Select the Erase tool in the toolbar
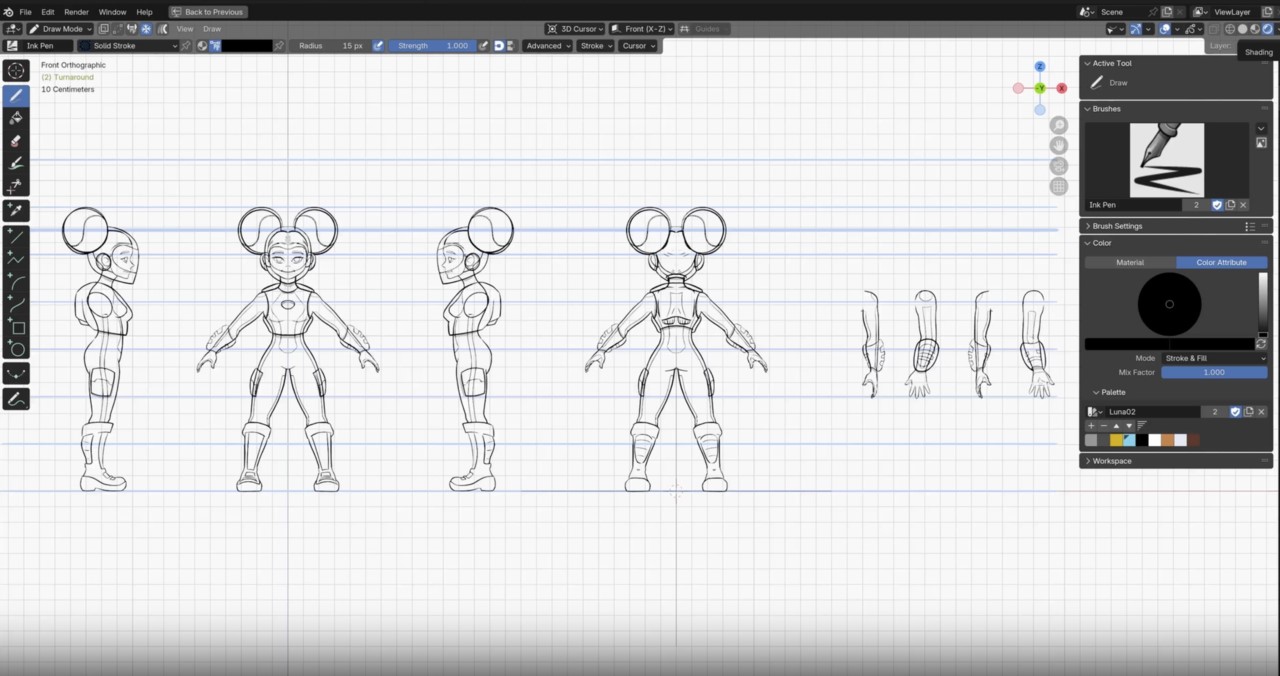This screenshot has width=1280, height=676. click(x=15, y=141)
